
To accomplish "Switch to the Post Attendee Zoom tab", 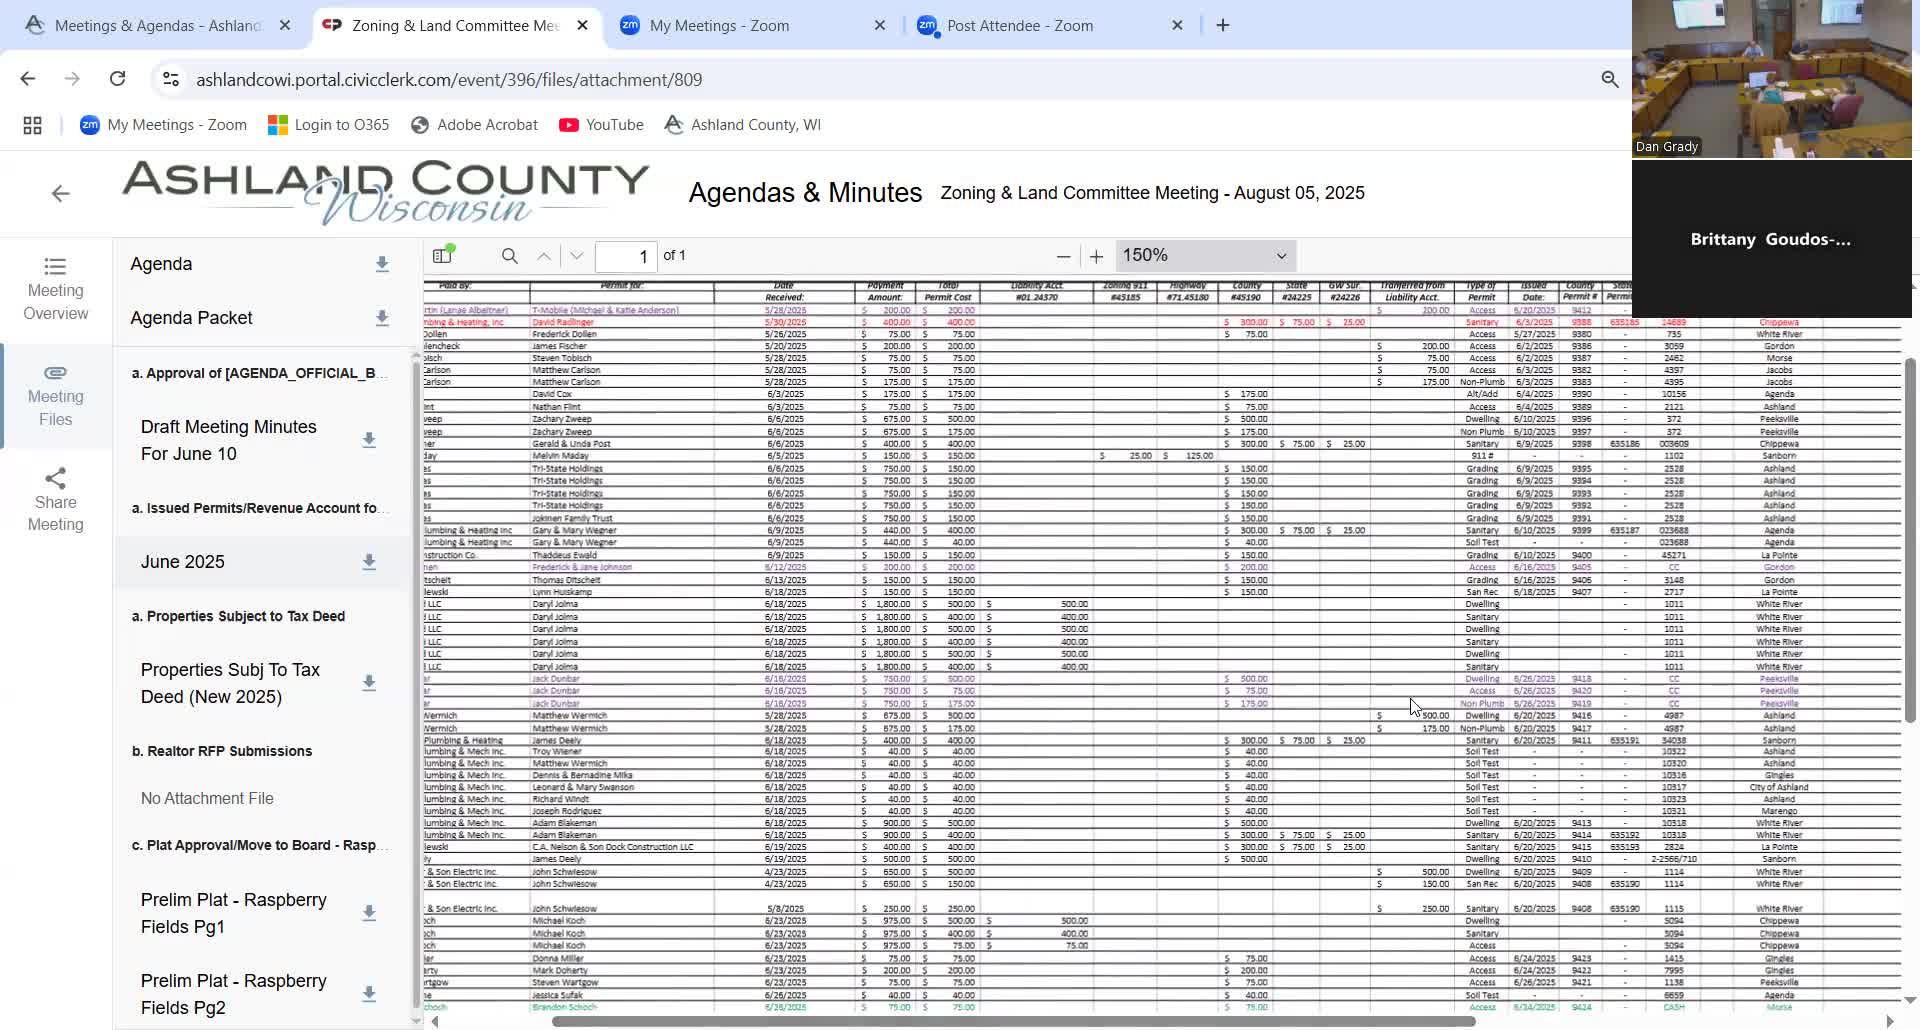I will [1020, 25].
